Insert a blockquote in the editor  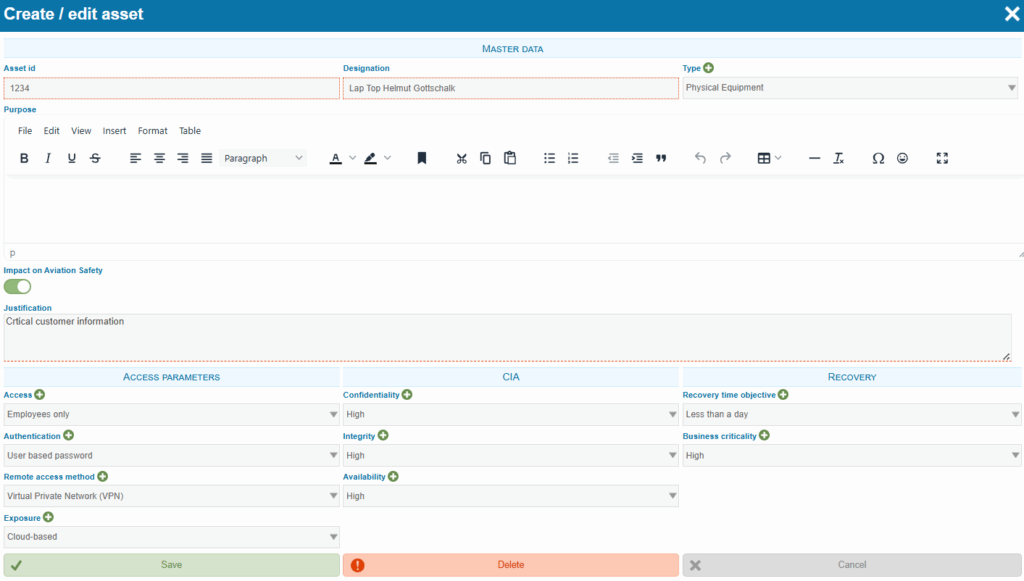coord(661,158)
